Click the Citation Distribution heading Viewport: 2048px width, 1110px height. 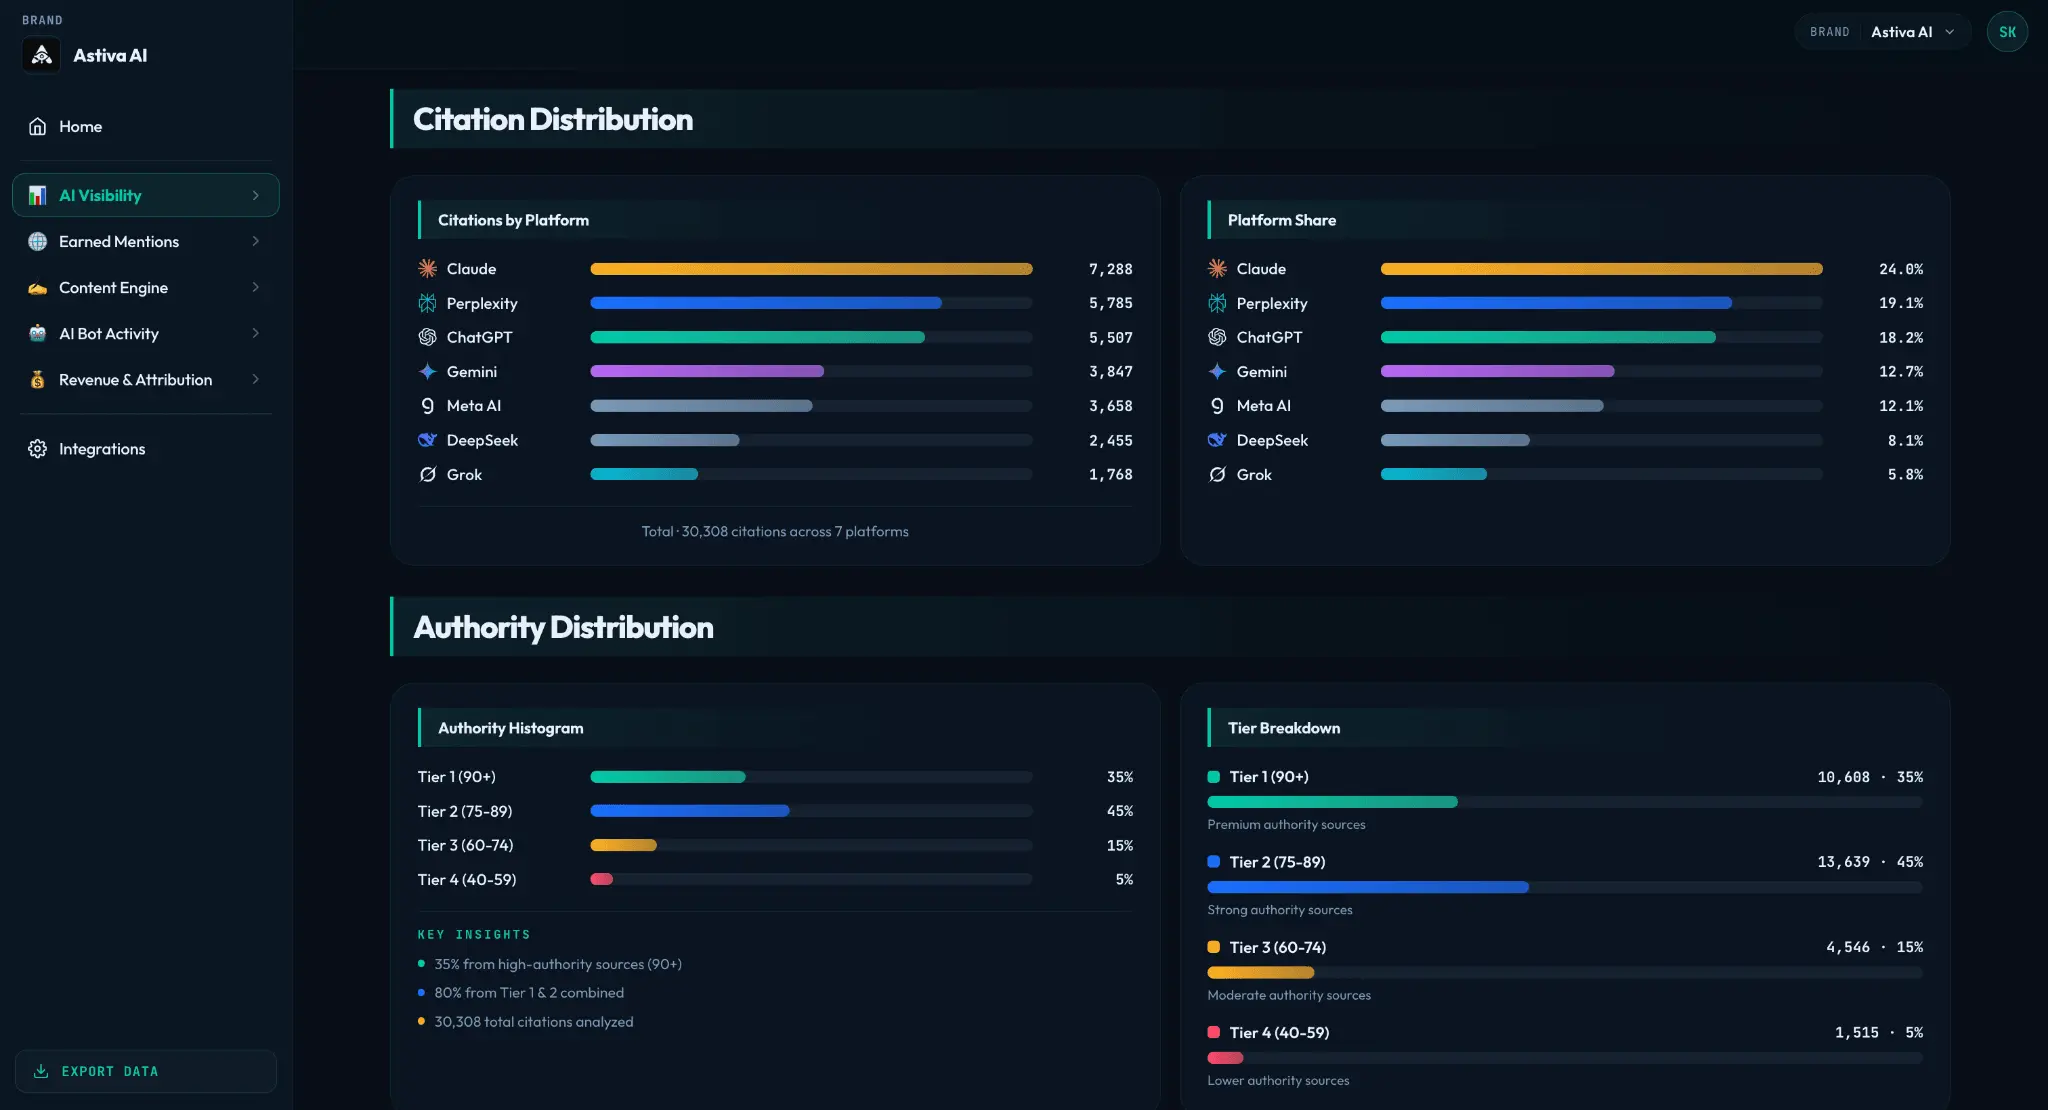tap(553, 119)
